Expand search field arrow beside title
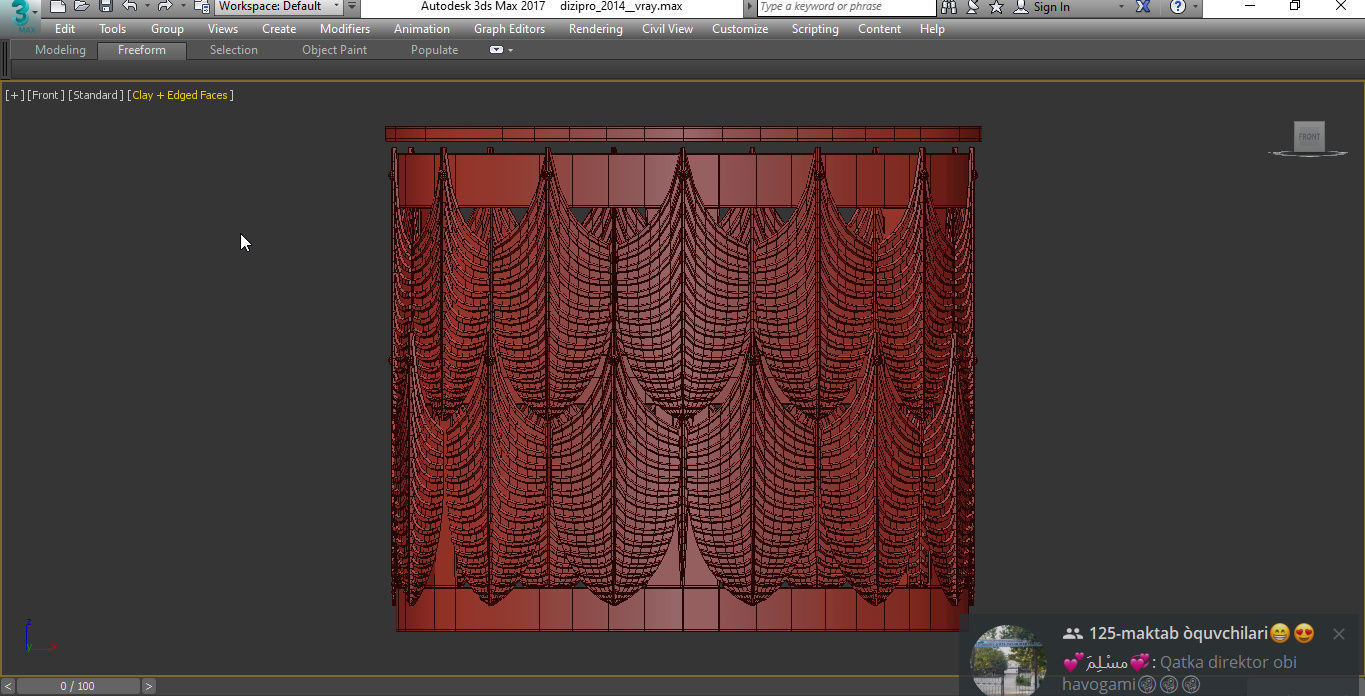The width and height of the screenshot is (1365, 696). coord(750,7)
